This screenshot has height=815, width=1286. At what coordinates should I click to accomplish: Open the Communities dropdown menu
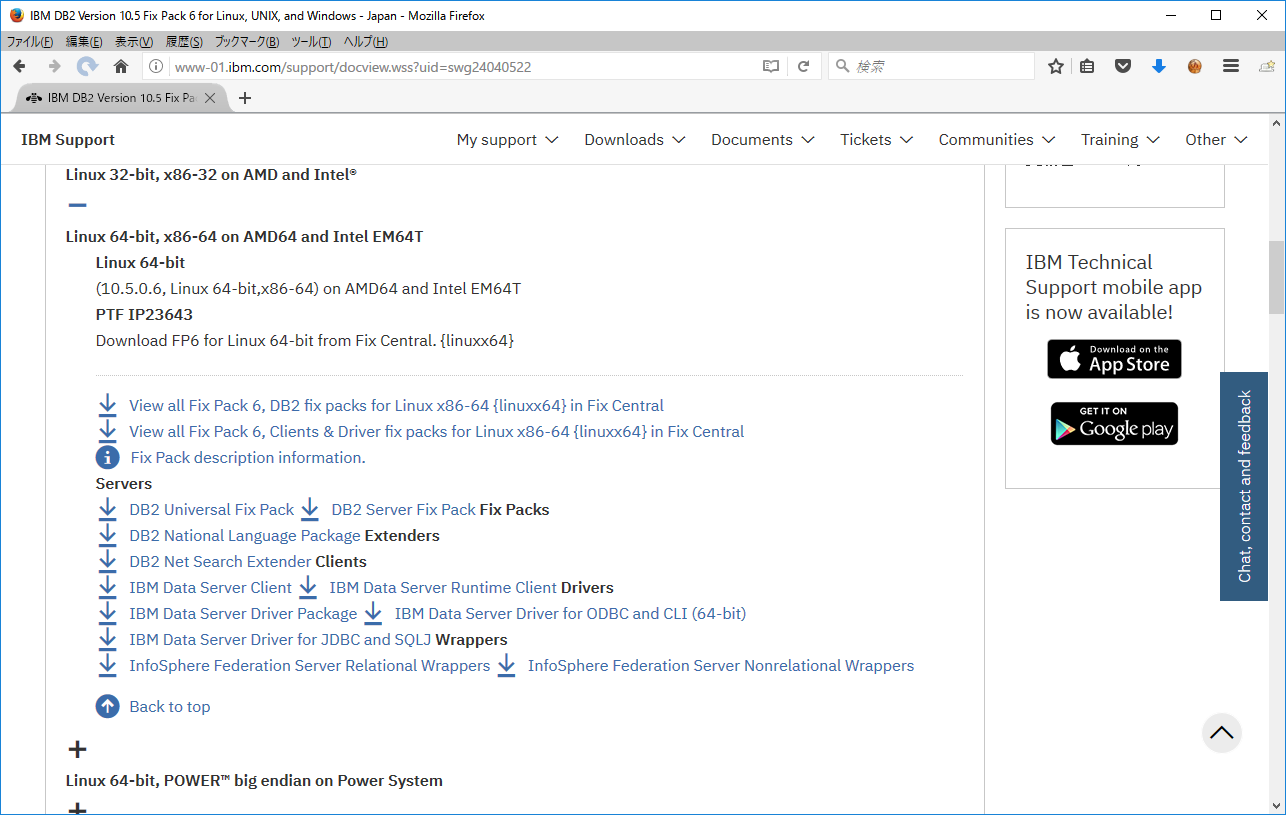pos(997,140)
